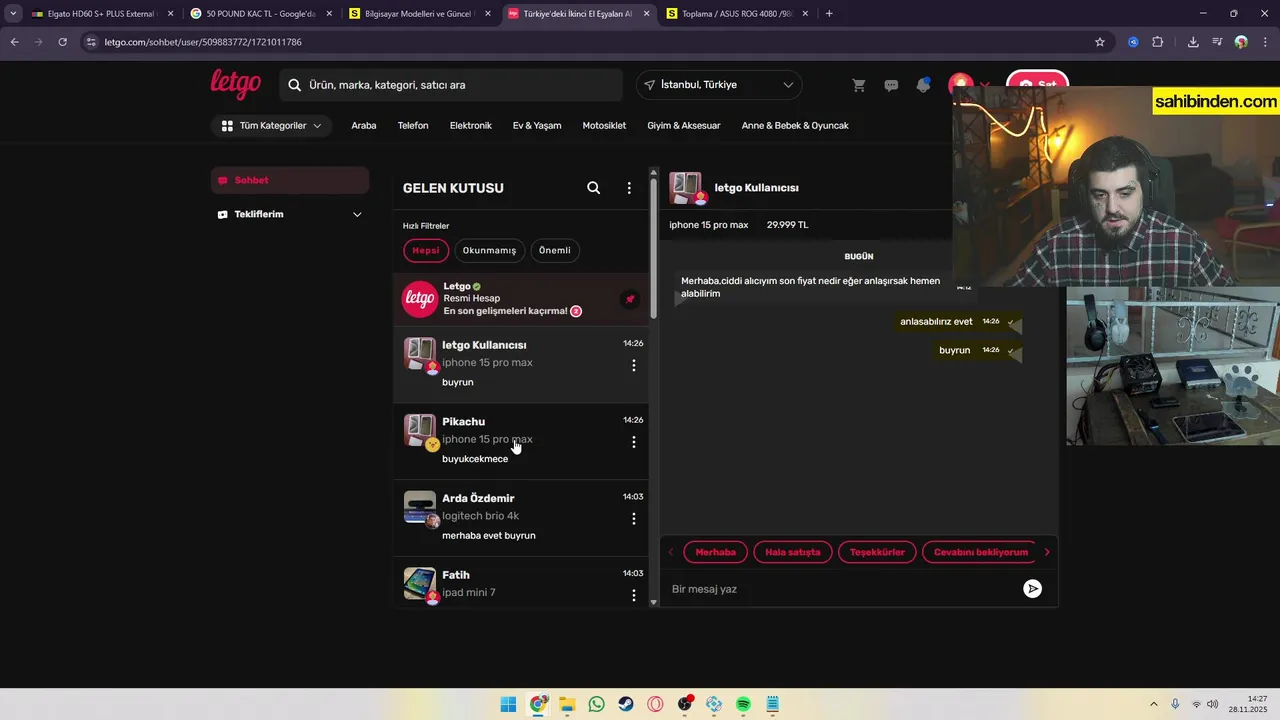Viewport: 1280px width, 720px height.
Task: Show next quick replies with right arrow
Action: [x=1047, y=552]
